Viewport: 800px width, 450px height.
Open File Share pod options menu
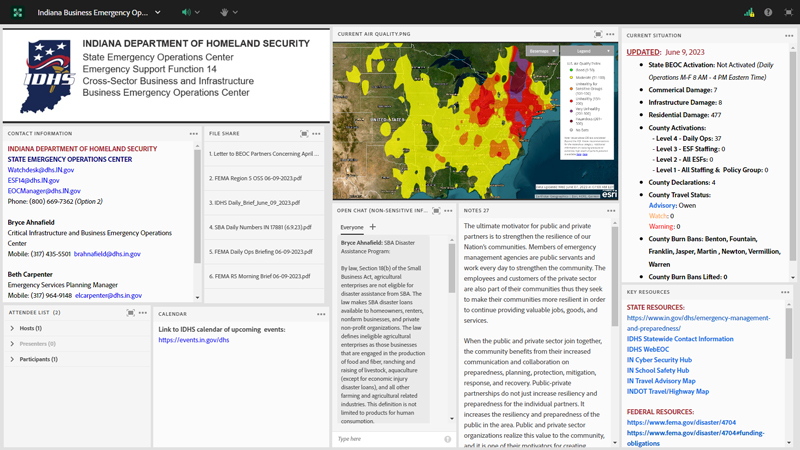317,133
